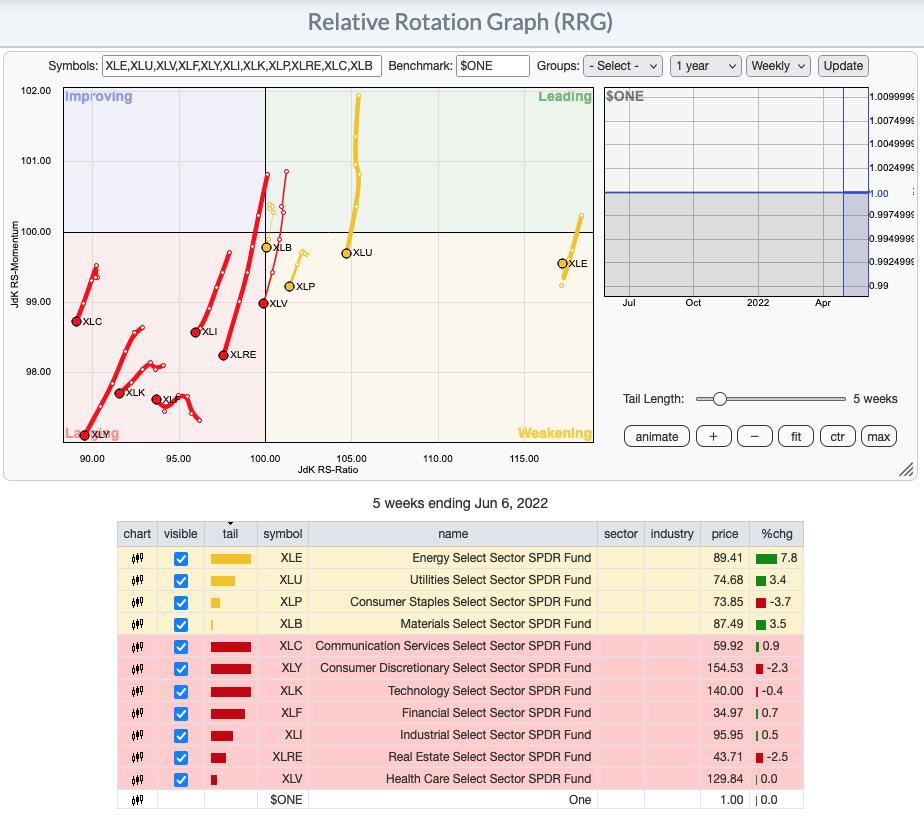Click the max button

(x=879, y=437)
